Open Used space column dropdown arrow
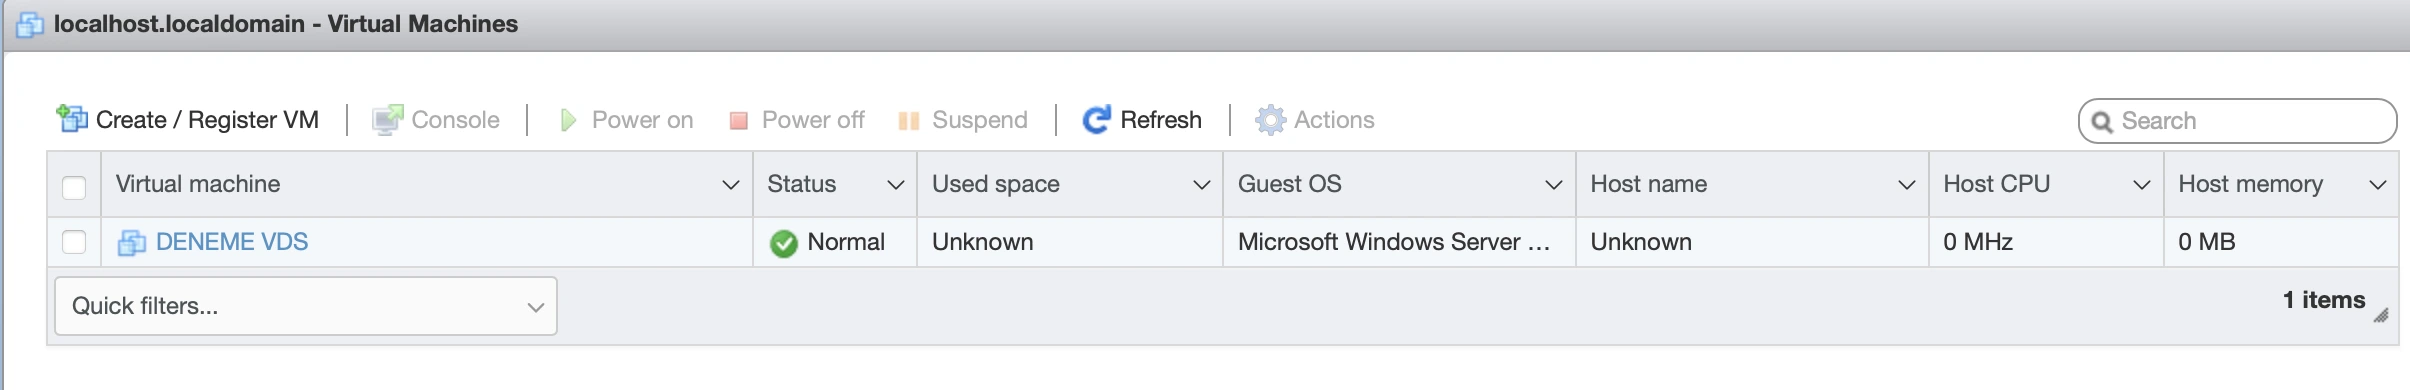The image size is (2410, 390). tap(1202, 185)
